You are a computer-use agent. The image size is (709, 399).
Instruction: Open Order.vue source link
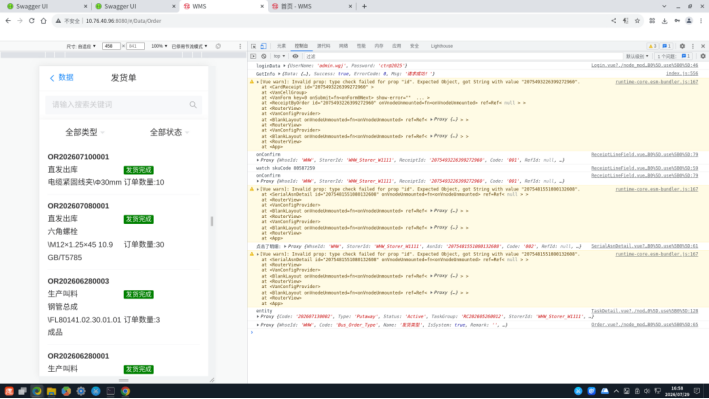click(x=644, y=324)
